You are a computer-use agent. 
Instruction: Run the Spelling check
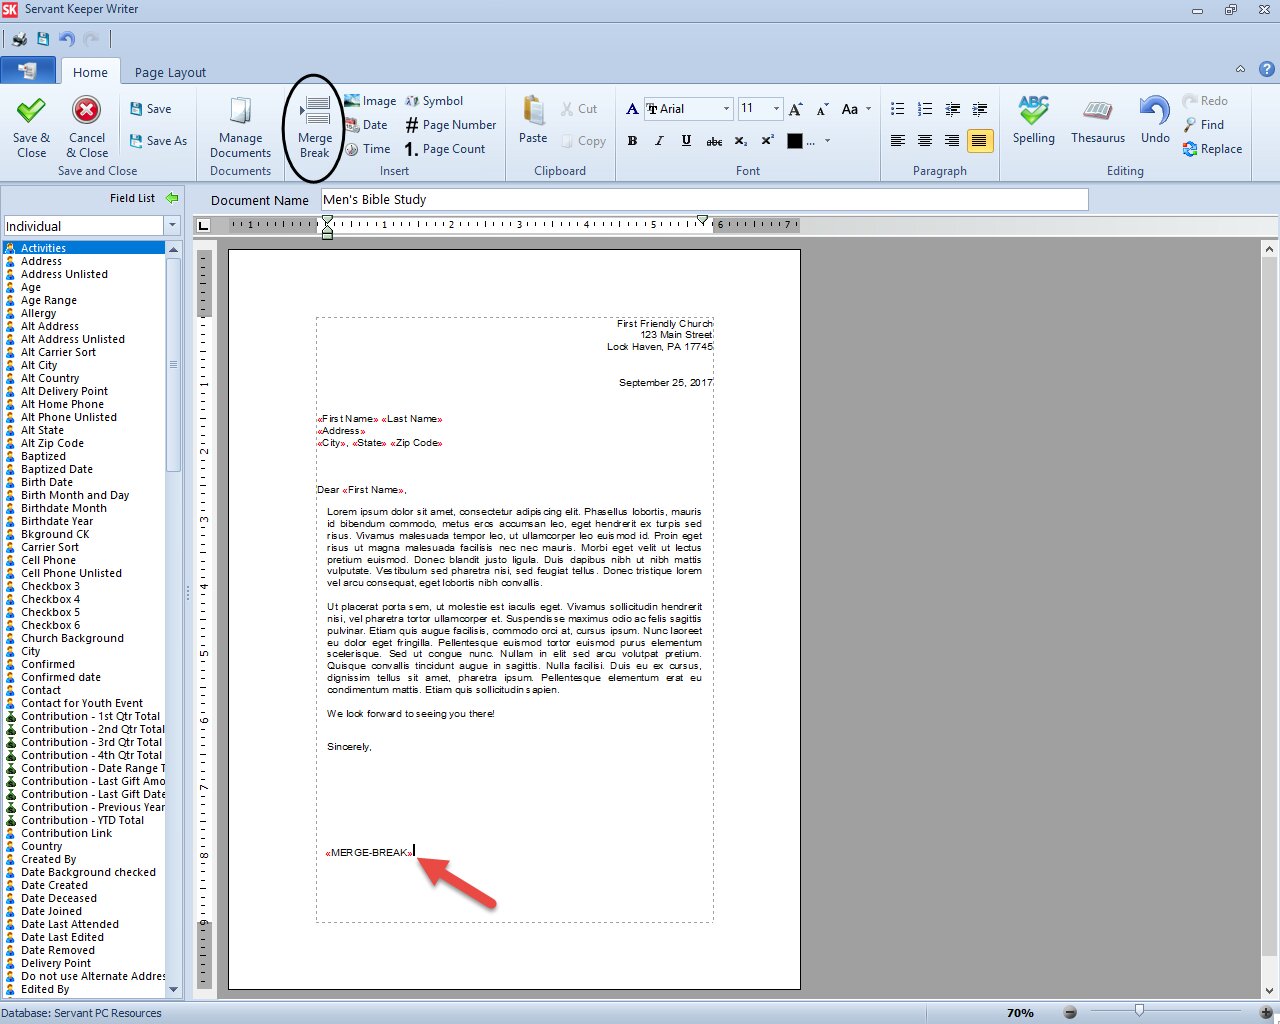(1033, 120)
